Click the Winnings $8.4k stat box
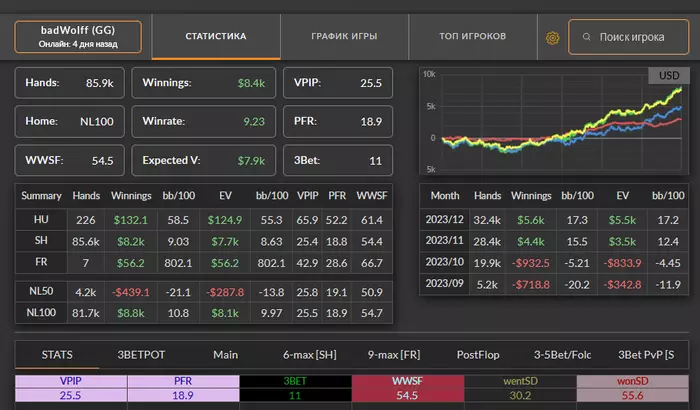The image size is (700, 410). click(x=204, y=83)
